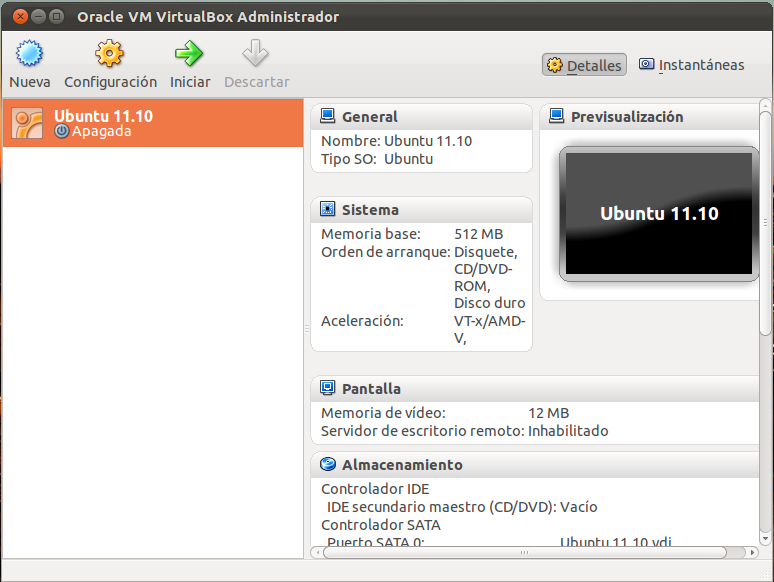This screenshot has height=582, width=774.
Task: Click the scrollbar down arrow
Action: coord(765,539)
